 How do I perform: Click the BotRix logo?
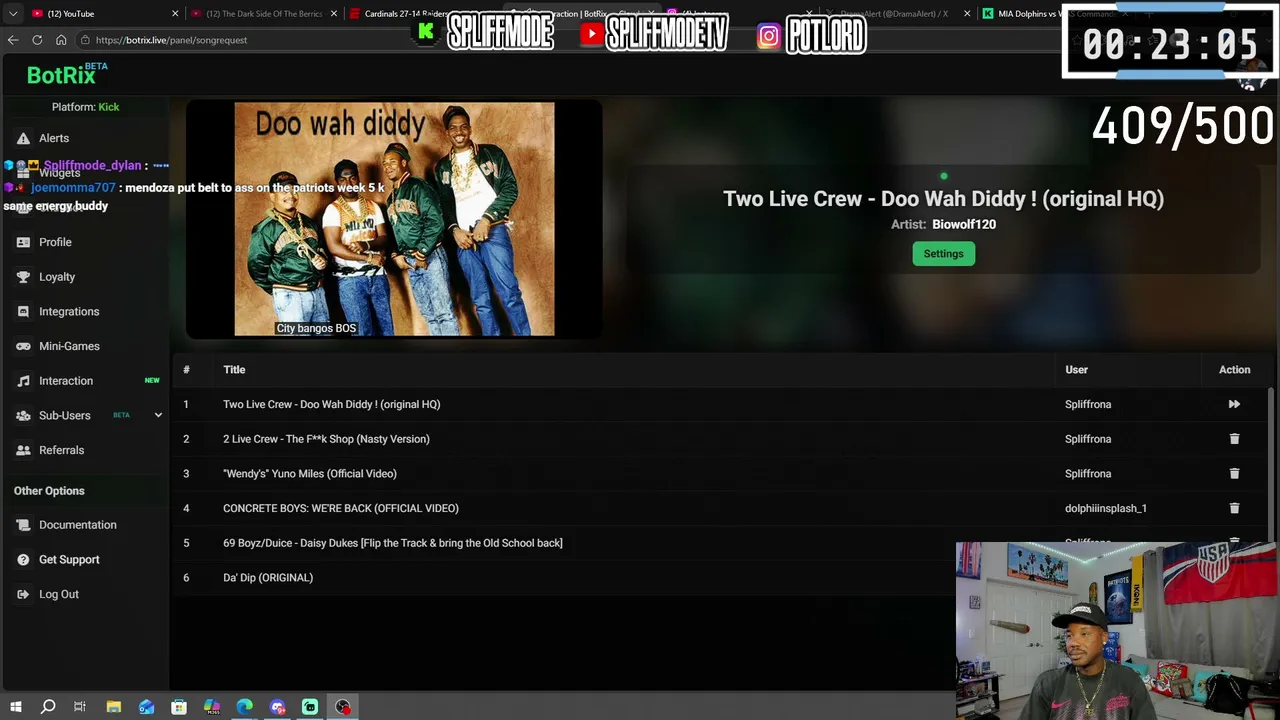(61, 75)
